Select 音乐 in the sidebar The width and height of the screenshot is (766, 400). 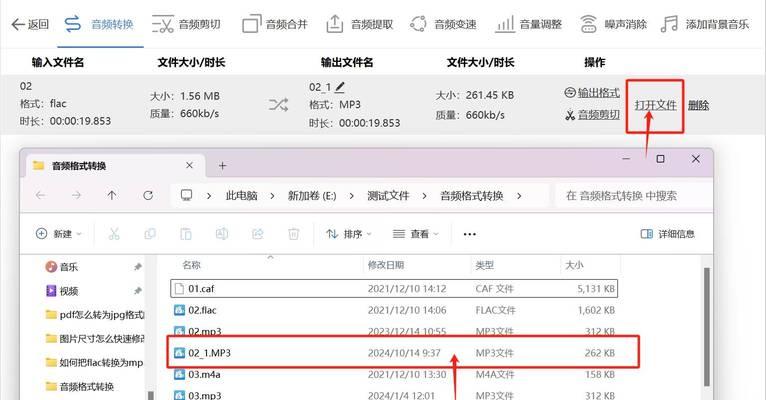(x=68, y=267)
